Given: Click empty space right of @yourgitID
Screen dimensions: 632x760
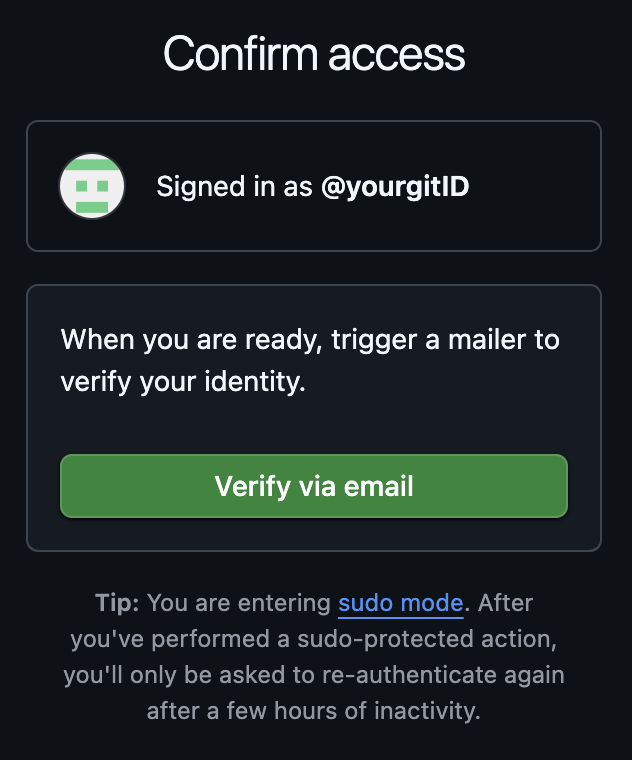Looking at the screenshot, I should tap(533, 187).
